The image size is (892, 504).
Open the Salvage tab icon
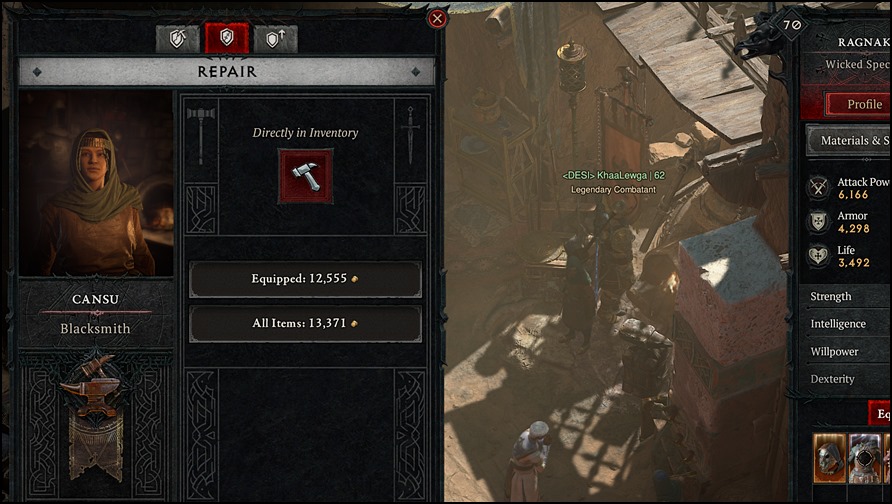[178, 39]
